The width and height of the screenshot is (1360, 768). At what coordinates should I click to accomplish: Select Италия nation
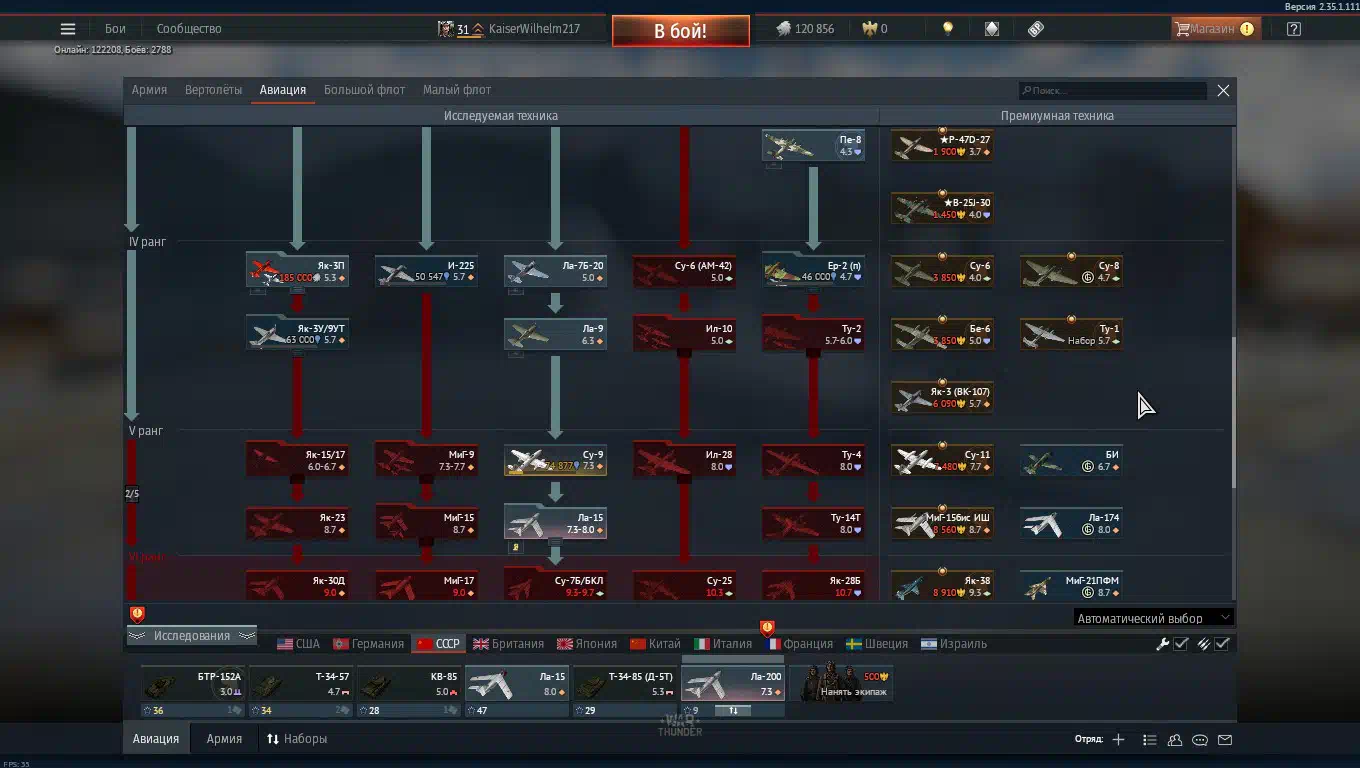(x=723, y=644)
